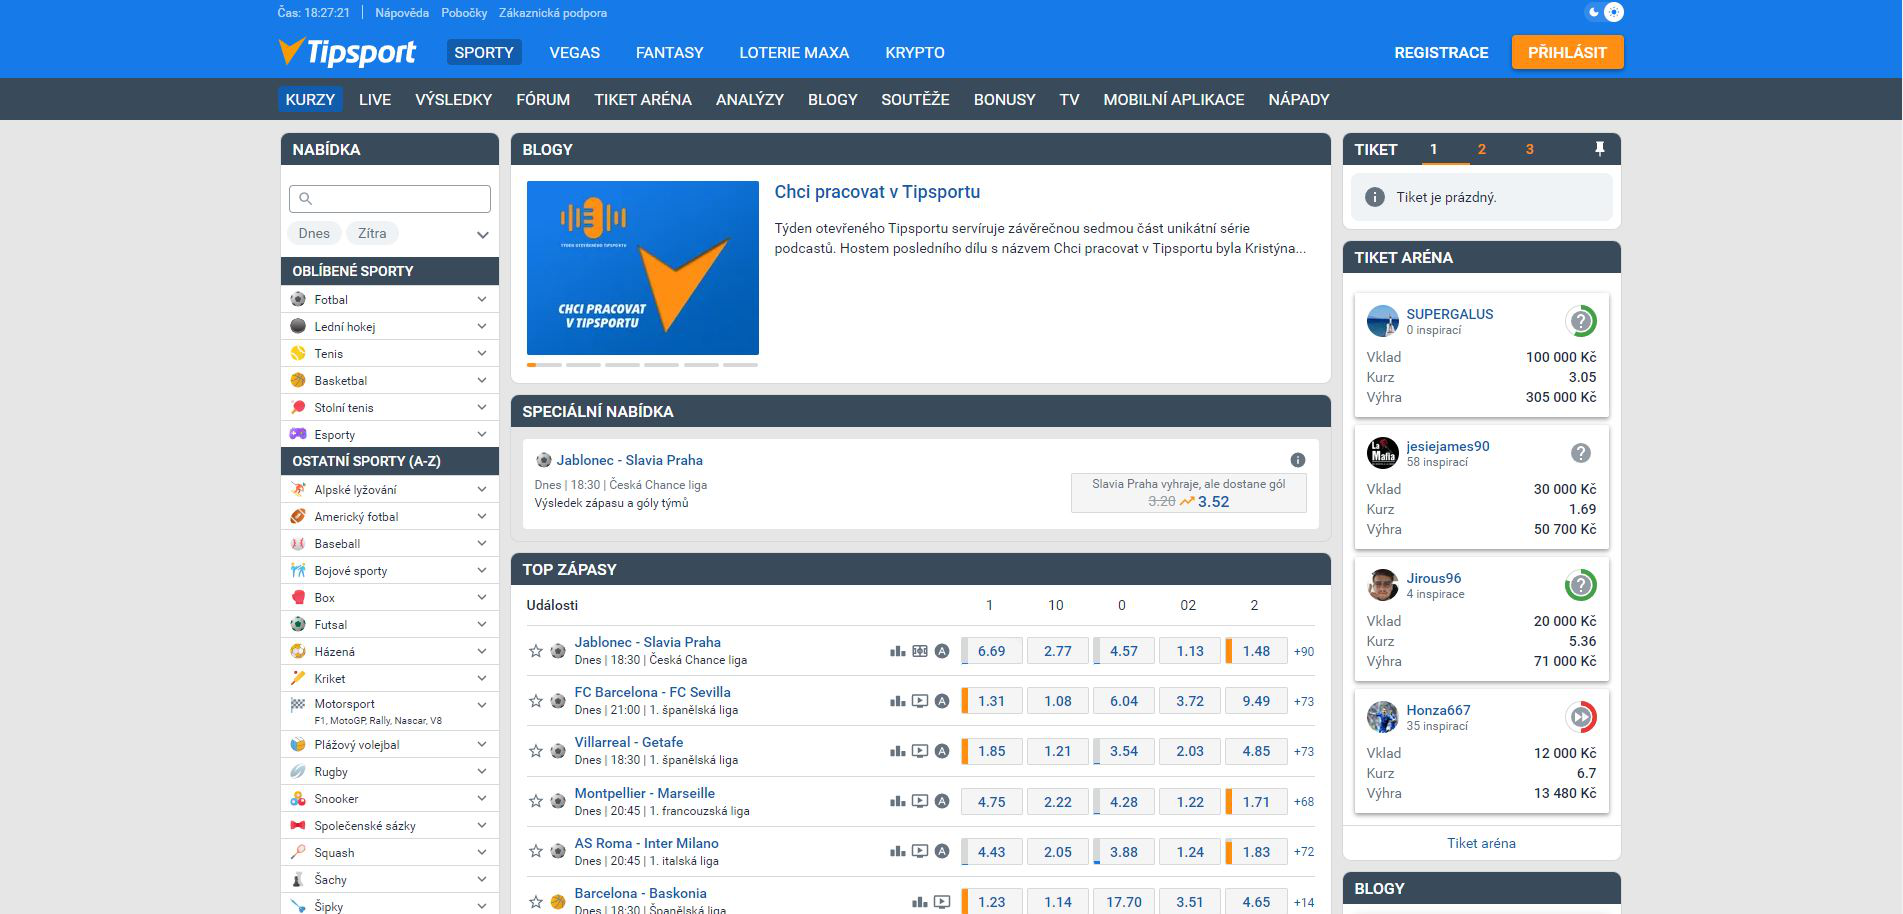Filter offers by Dnes
This screenshot has width=1903, height=914.
[314, 233]
